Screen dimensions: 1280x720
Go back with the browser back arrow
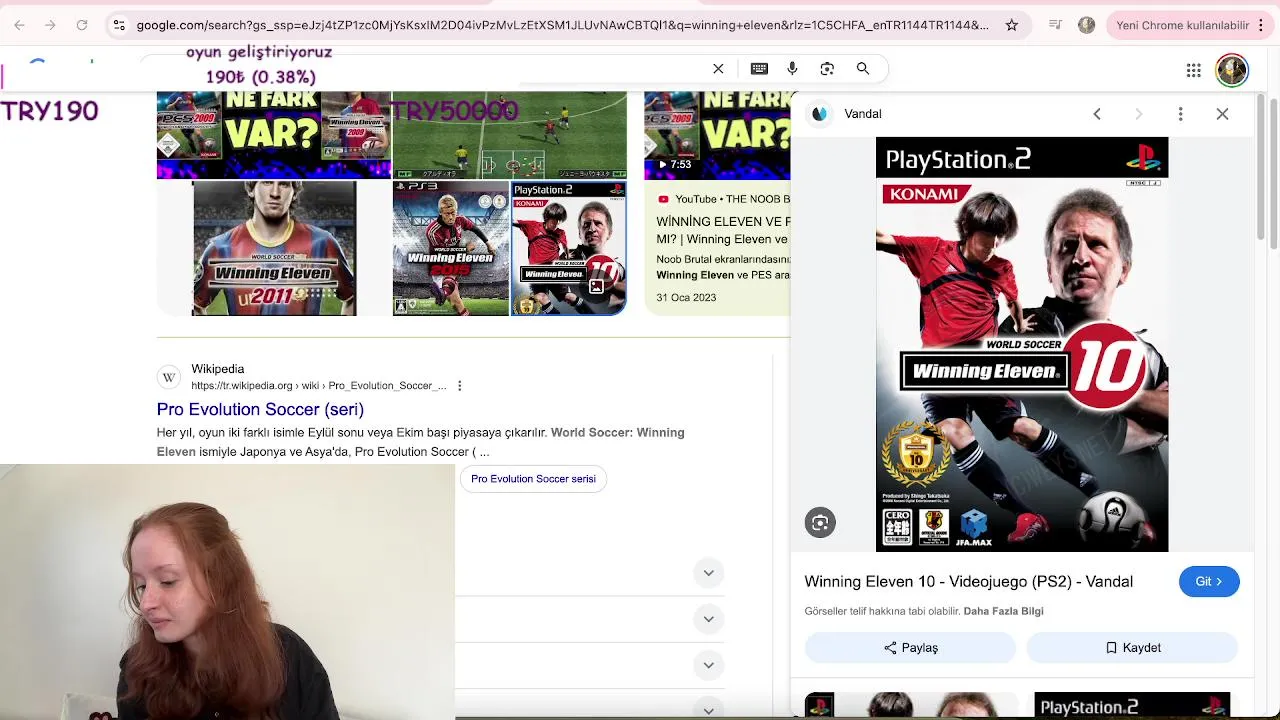(x=19, y=25)
